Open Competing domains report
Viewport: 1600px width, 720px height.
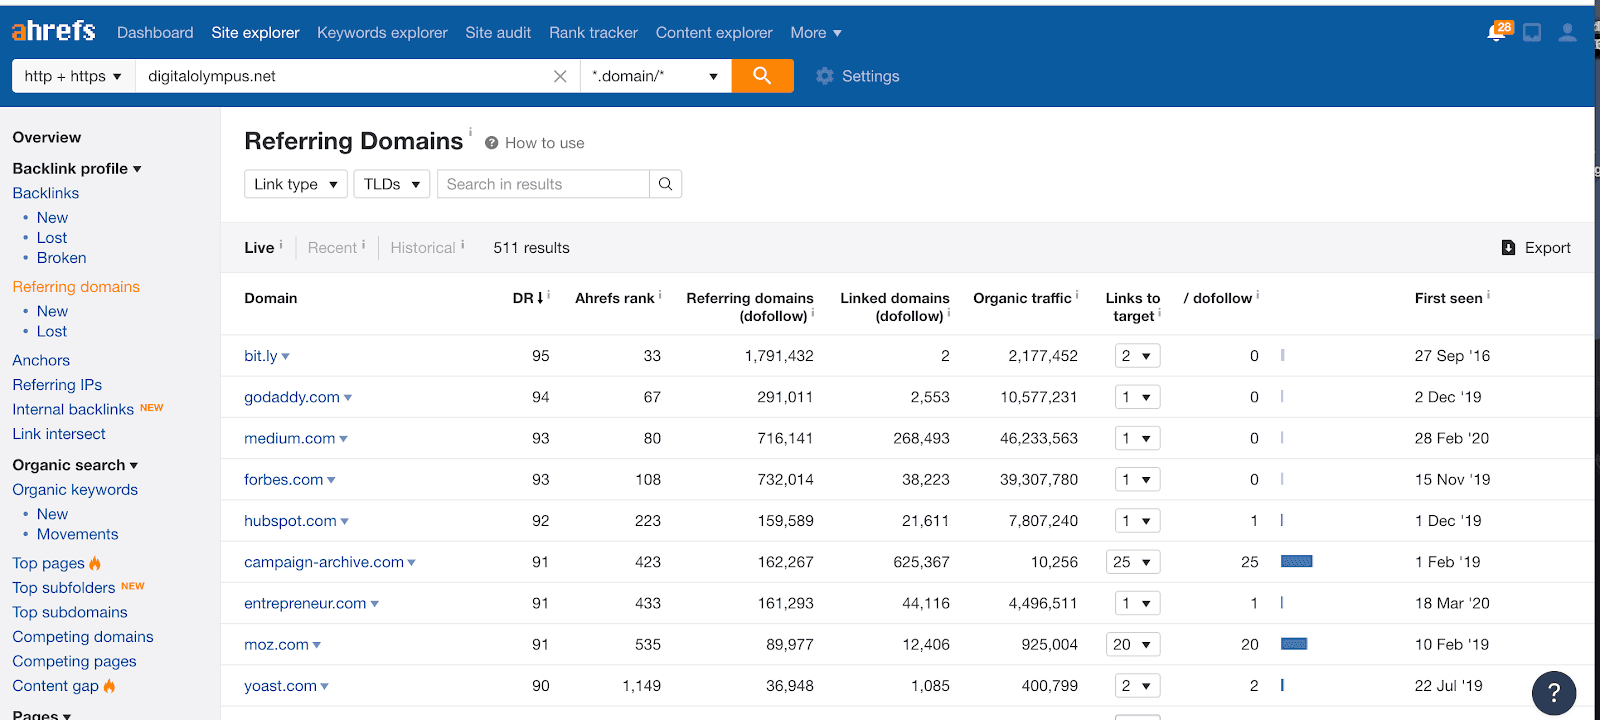pyautogui.click(x=83, y=637)
